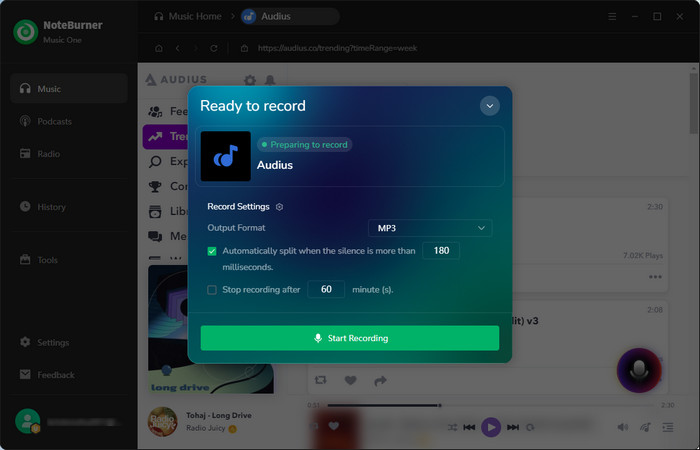Open Feedback in the sidebar

[x=69, y=375]
